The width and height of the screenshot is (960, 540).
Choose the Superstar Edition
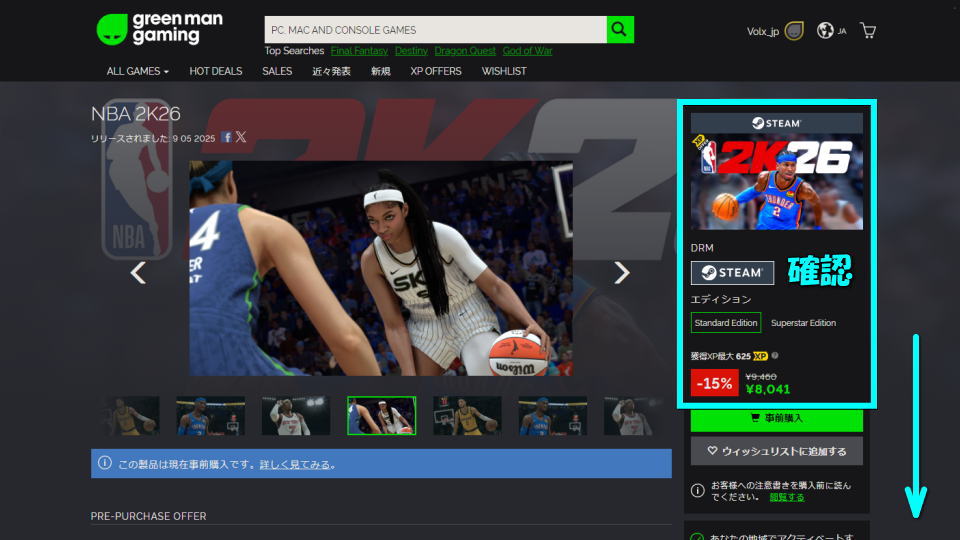[803, 323]
